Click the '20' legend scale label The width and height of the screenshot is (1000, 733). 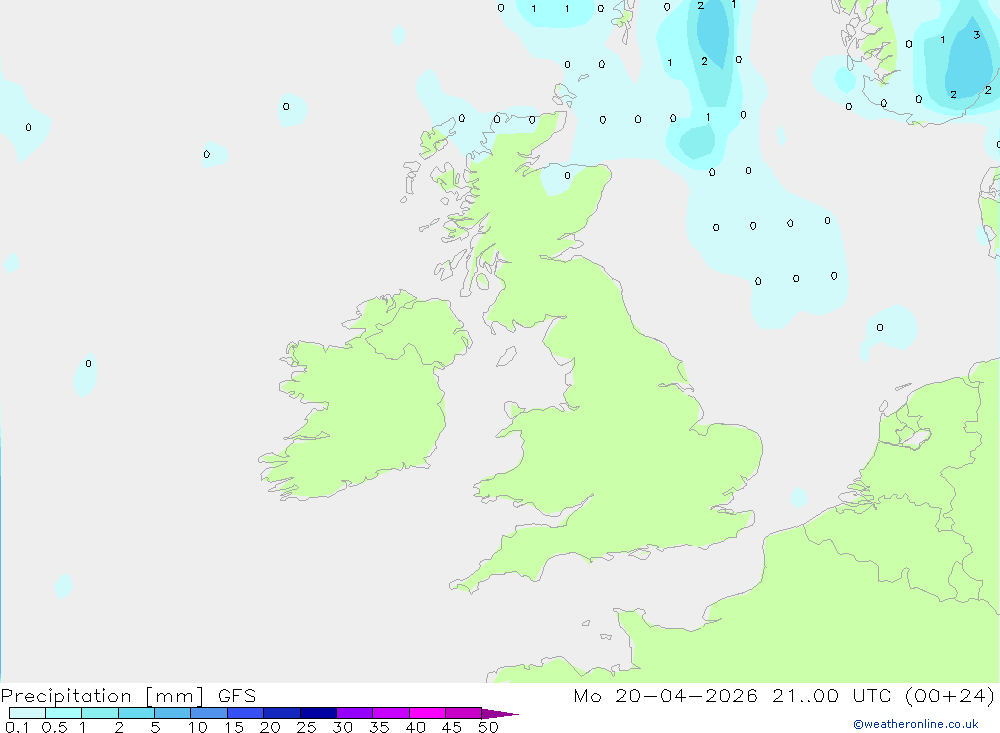(270, 727)
